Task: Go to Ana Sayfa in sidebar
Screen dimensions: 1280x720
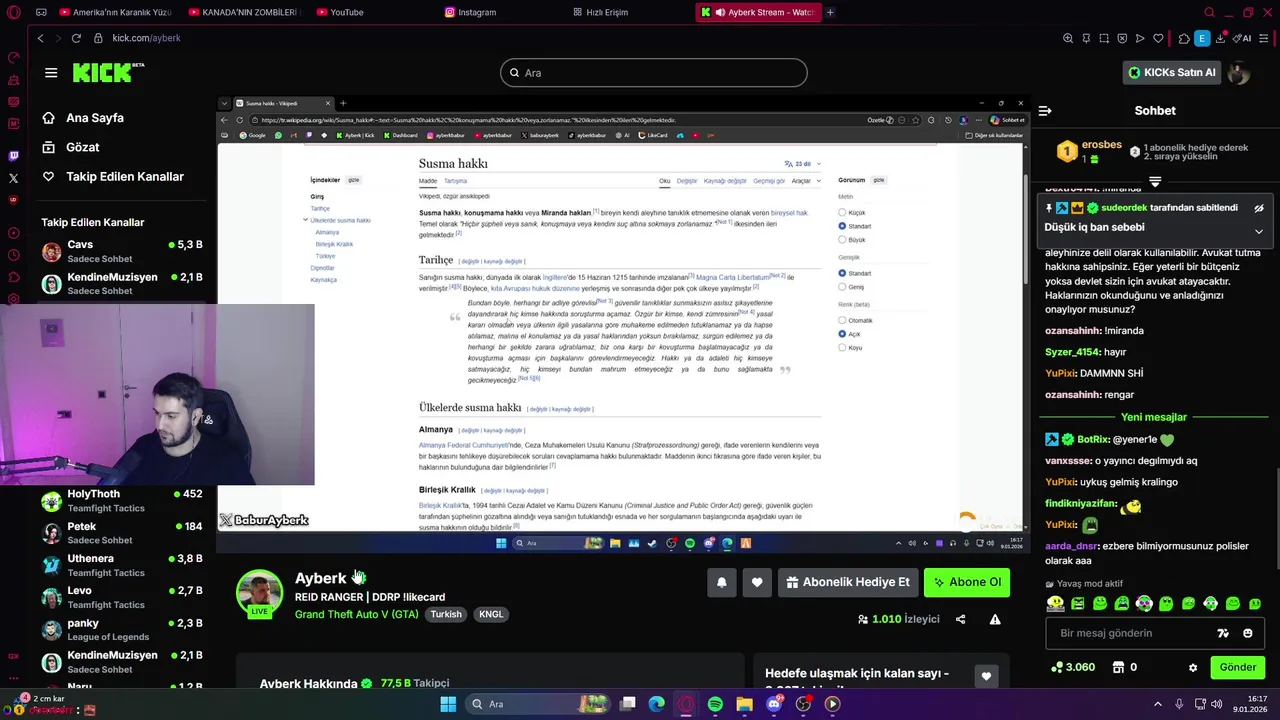Action: [83, 118]
